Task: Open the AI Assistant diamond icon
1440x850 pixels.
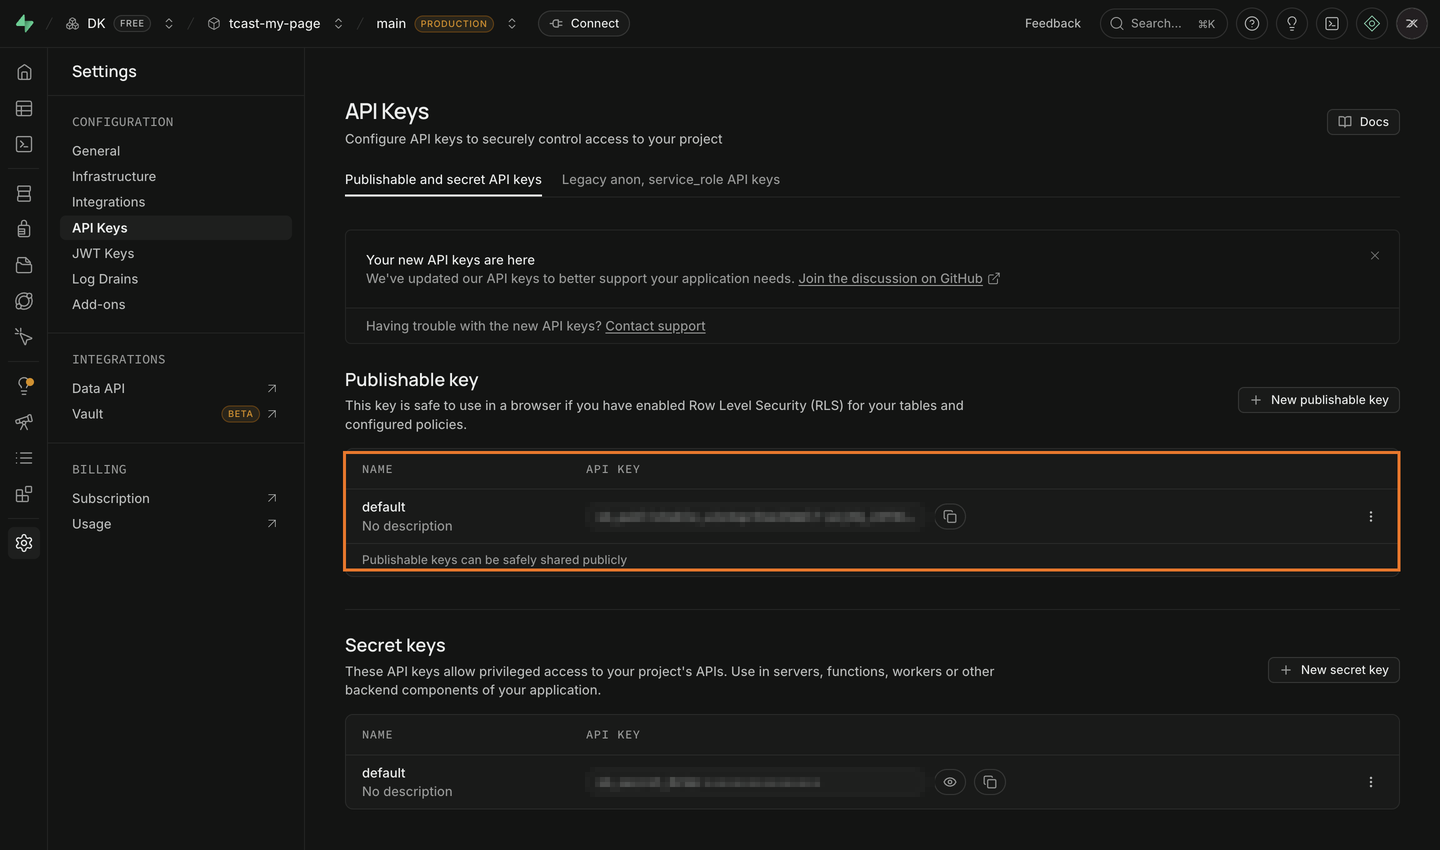Action: [x=1372, y=23]
